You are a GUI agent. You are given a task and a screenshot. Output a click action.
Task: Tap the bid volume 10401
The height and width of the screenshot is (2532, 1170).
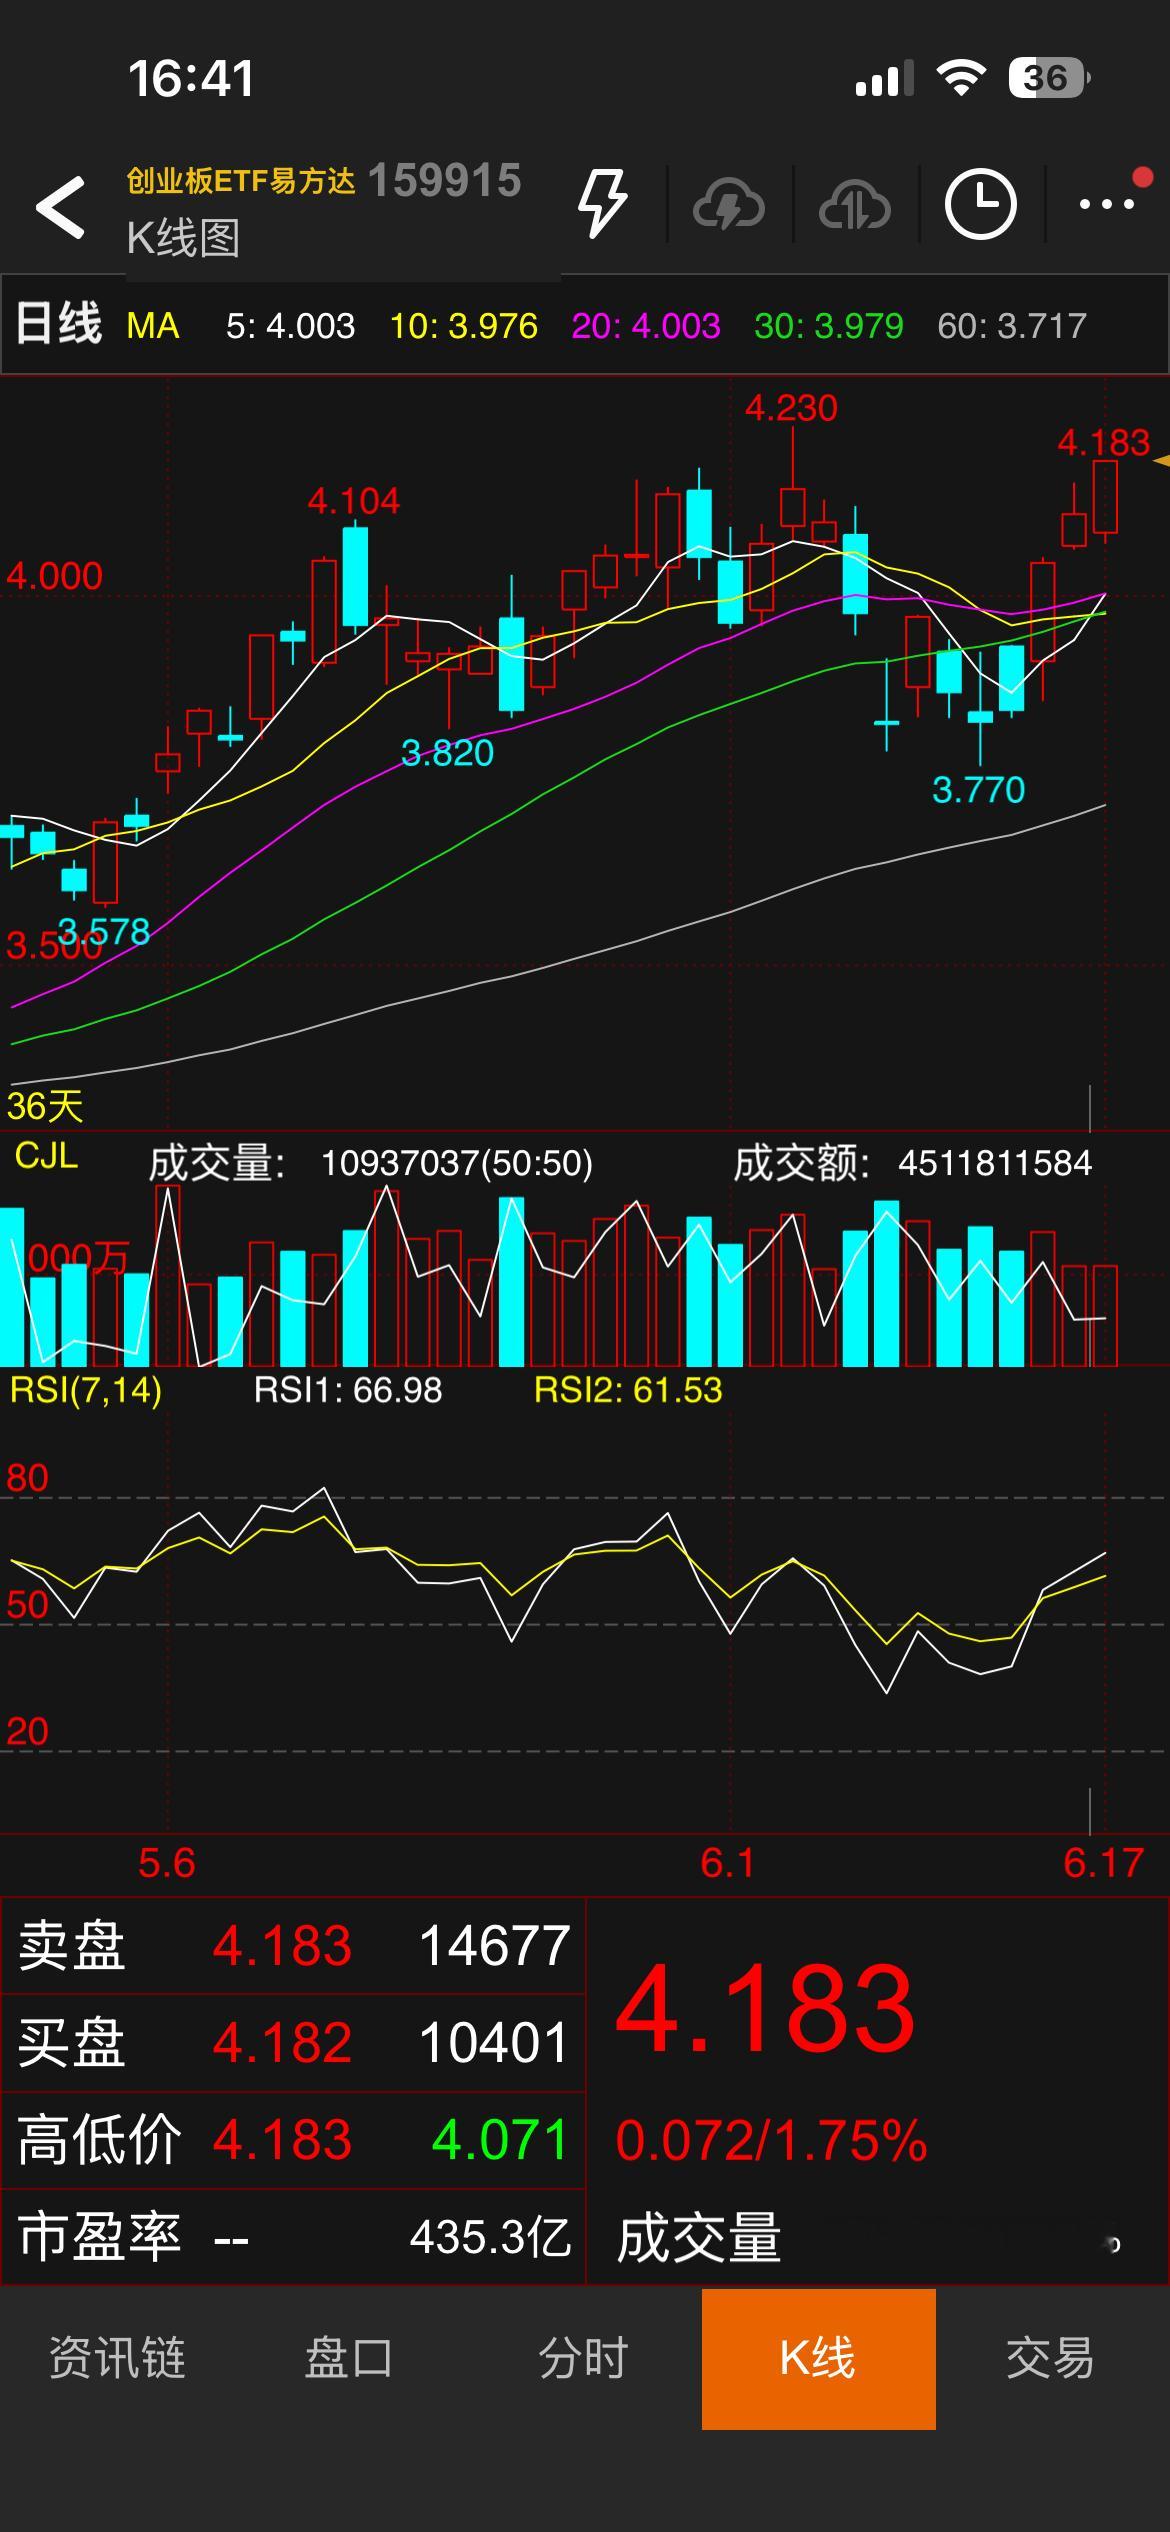(x=495, y=2042)
